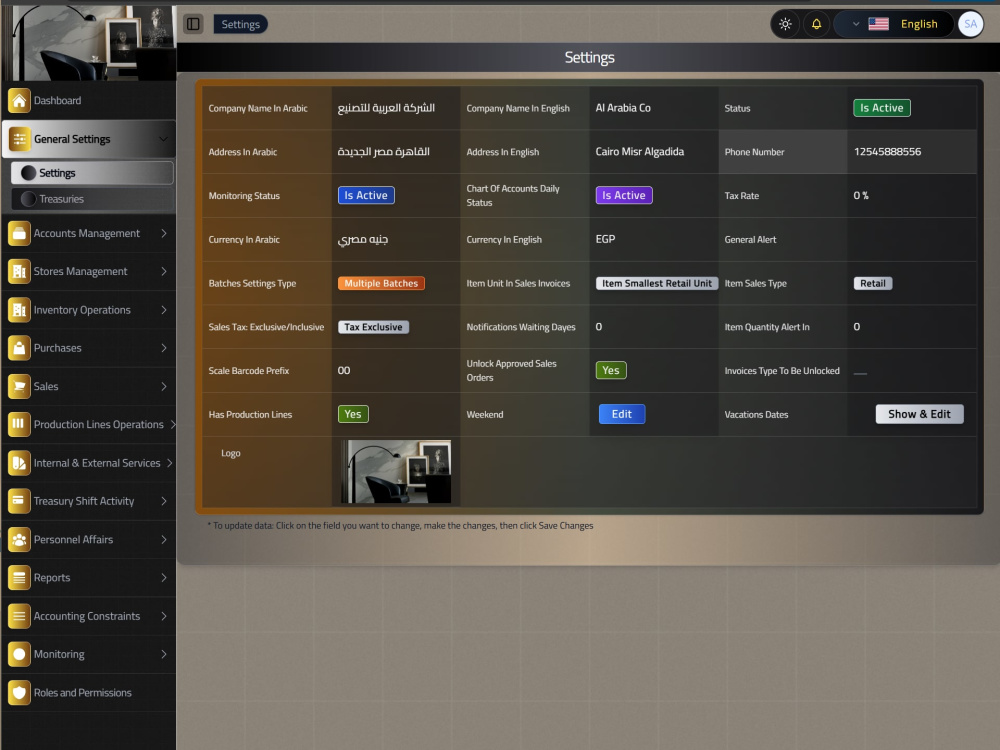Screen dimensions: 1000x750
Task: Click the EGP currency value
Action: pyautogui.click(x=605, y=239)
